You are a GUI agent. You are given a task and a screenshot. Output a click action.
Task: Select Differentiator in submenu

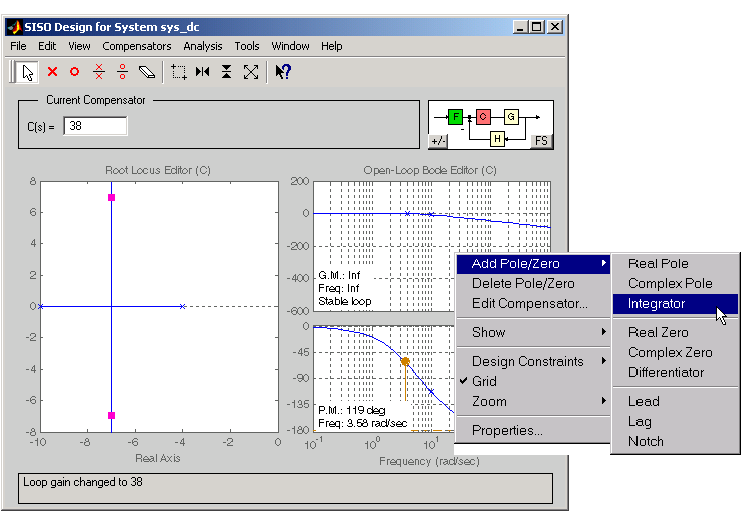point(675,372)
